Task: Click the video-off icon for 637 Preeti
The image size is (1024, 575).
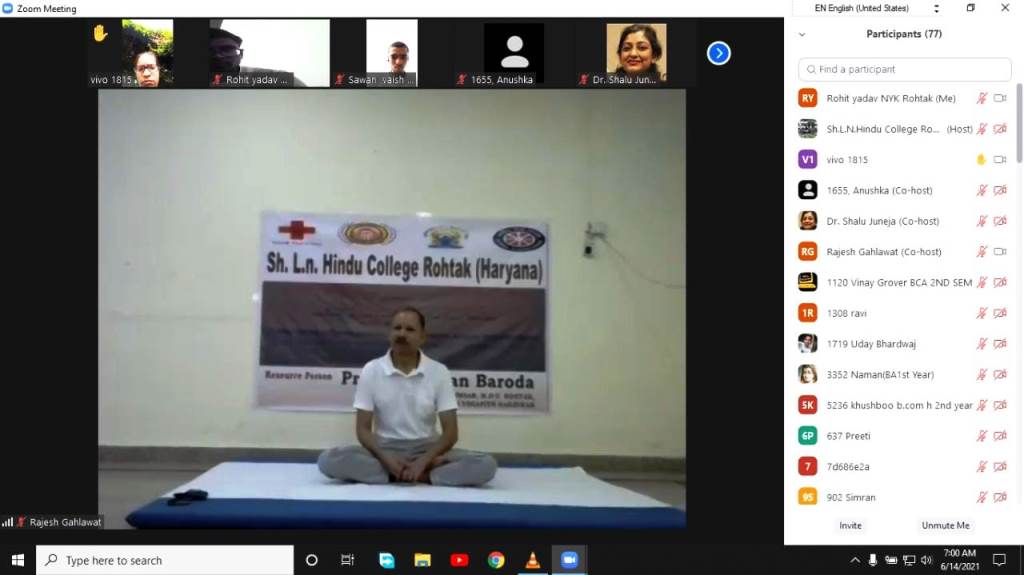Action: pos(1000,436)
